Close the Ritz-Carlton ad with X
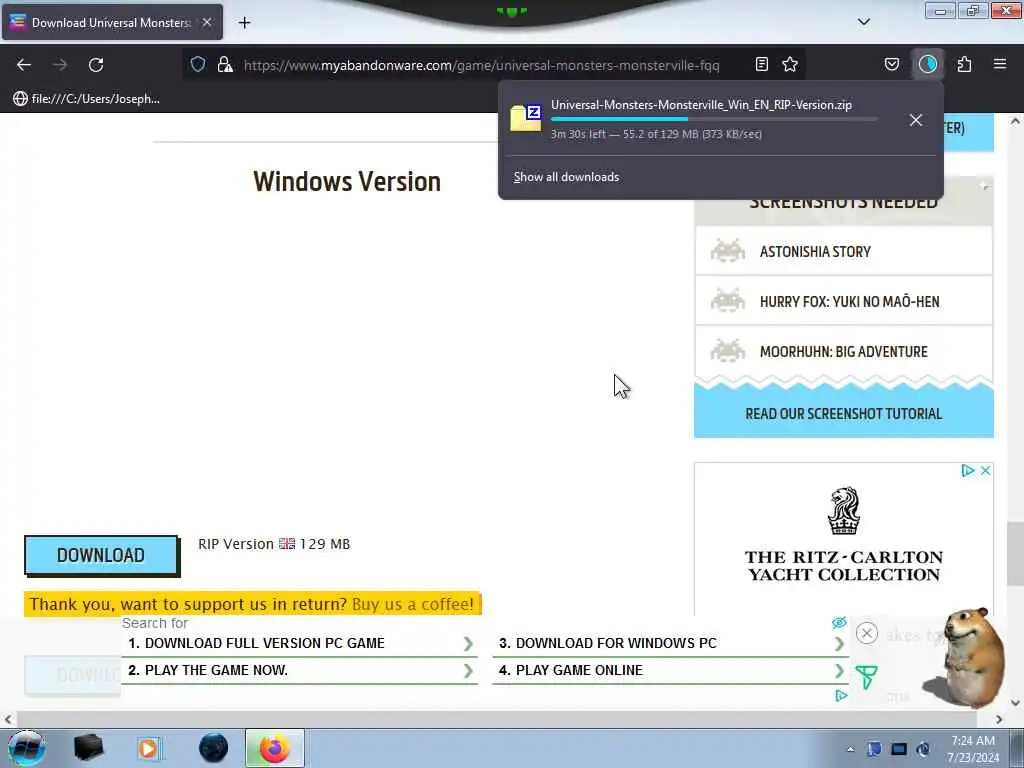The width and height of the screenshot is (1024, 768). [985, 470]
